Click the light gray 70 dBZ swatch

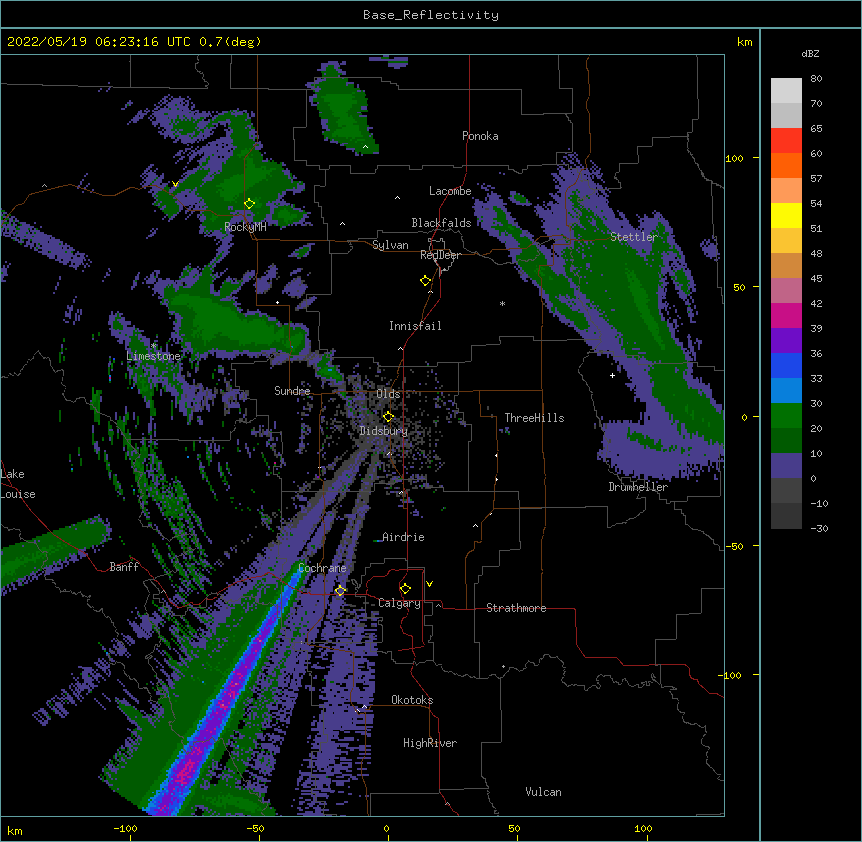tap(786, 91)
